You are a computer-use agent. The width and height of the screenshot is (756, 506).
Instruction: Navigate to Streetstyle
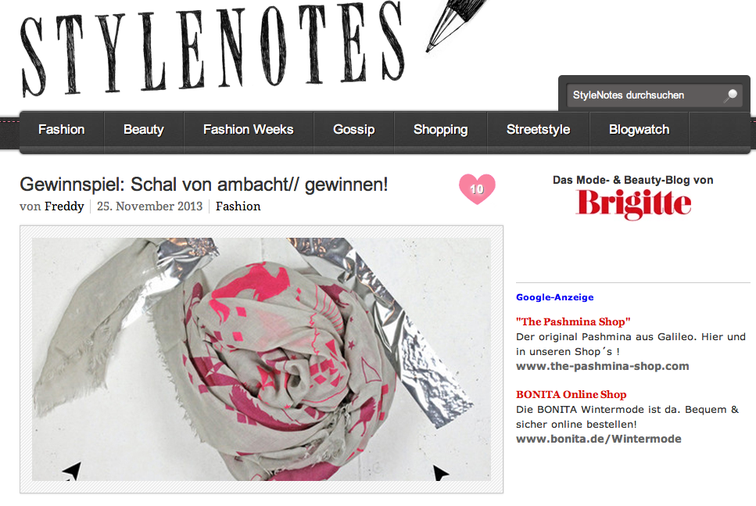(538, 130)
